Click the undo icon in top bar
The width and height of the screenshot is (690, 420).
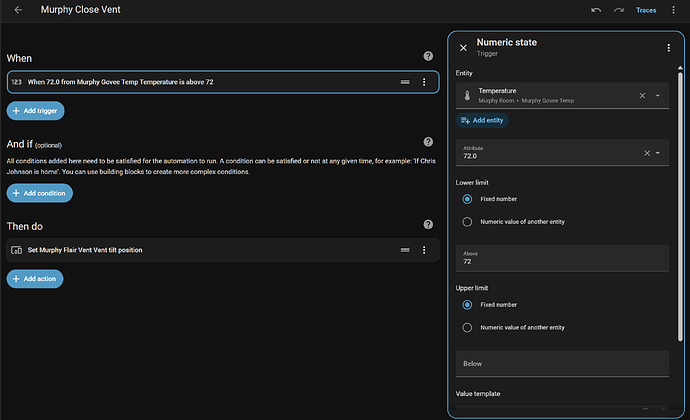(x=596, y=10)
